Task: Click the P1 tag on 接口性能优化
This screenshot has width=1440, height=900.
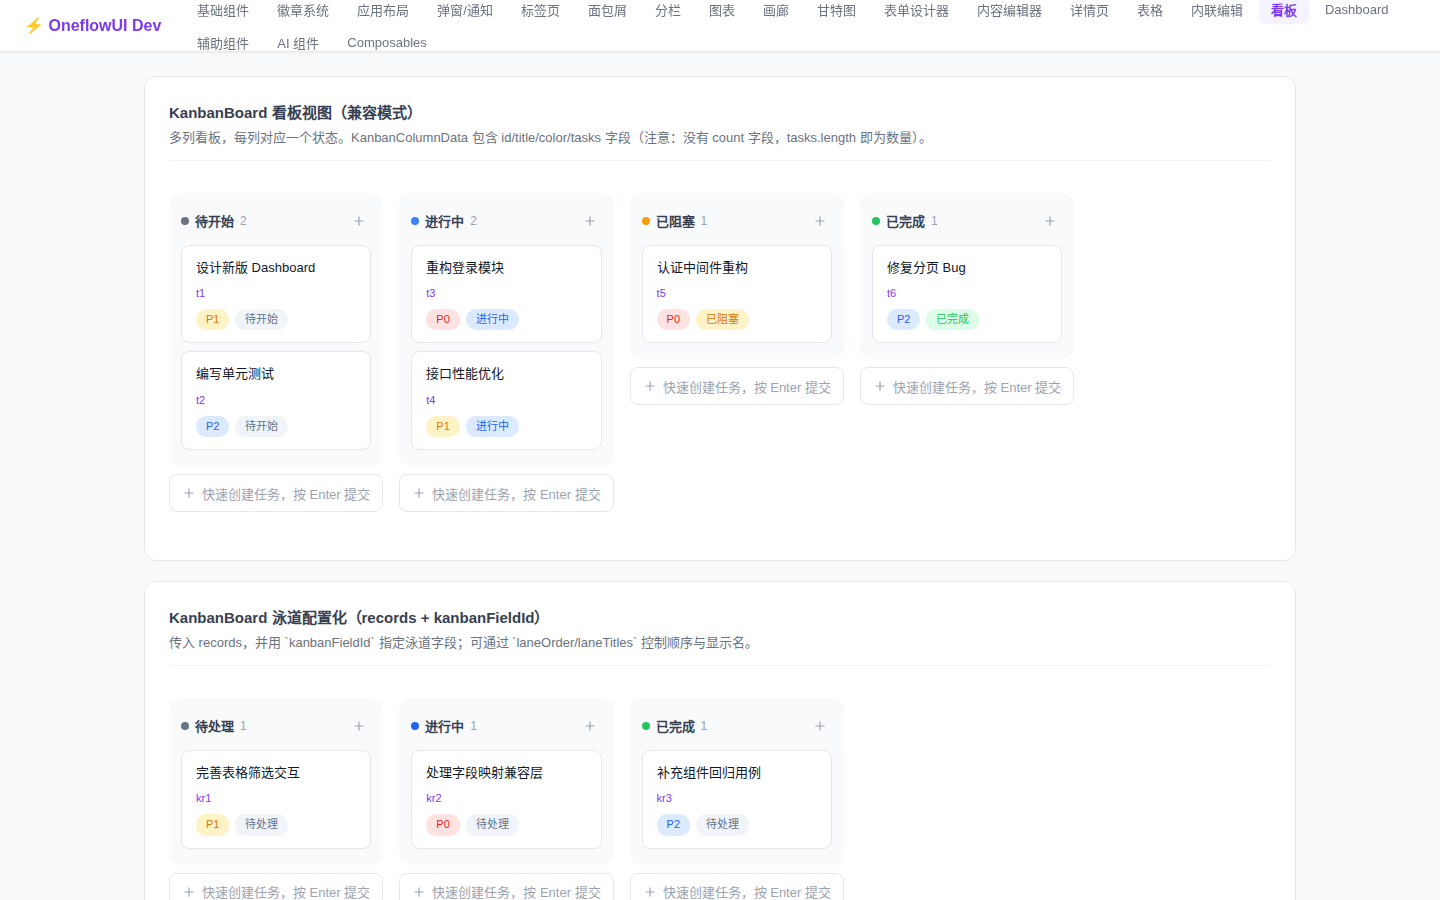Action: 443,426
